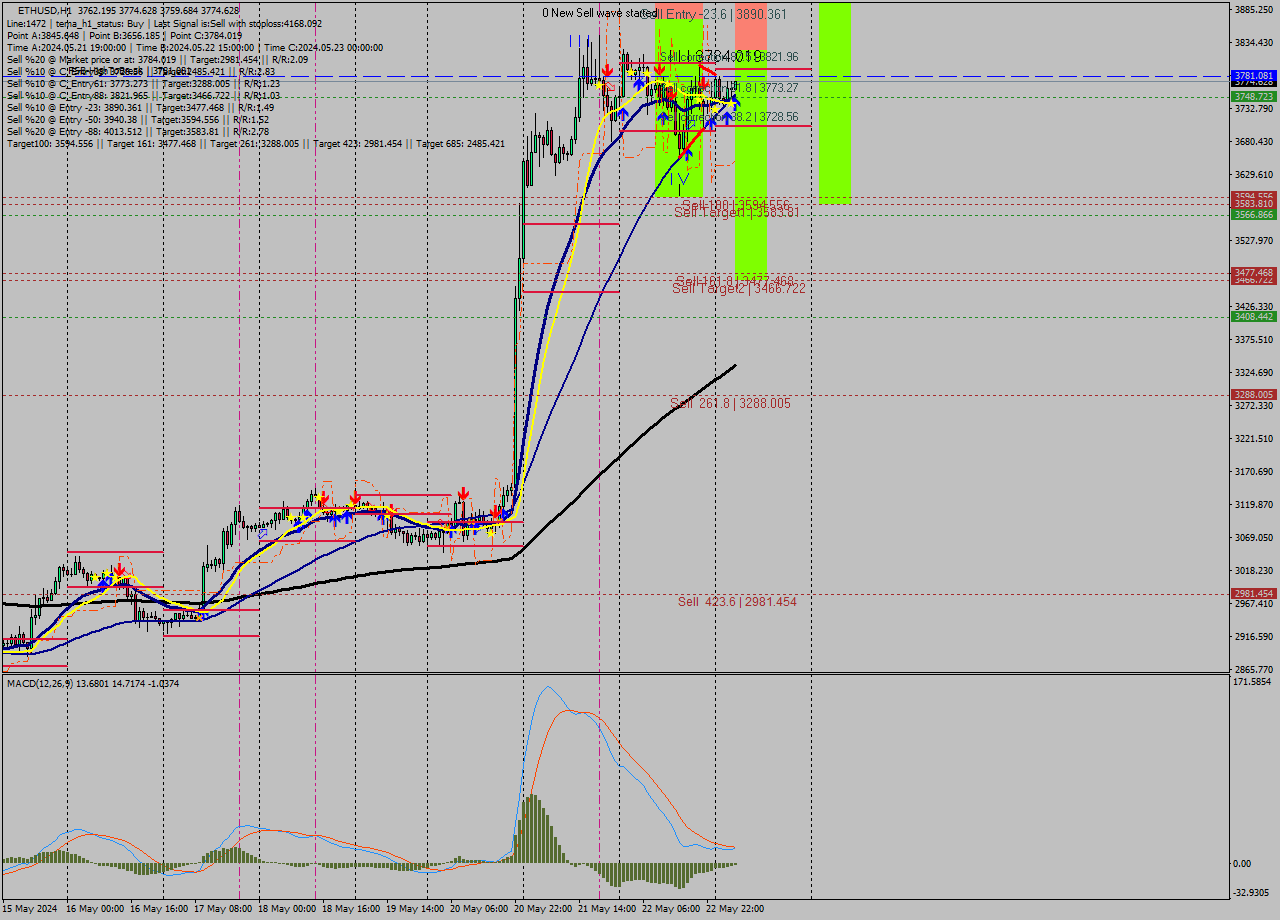Screen dimensions: 1280x920
Task: Select the Sell 423.6 | 2981.454 level label
Action: (x=737, y=603)
